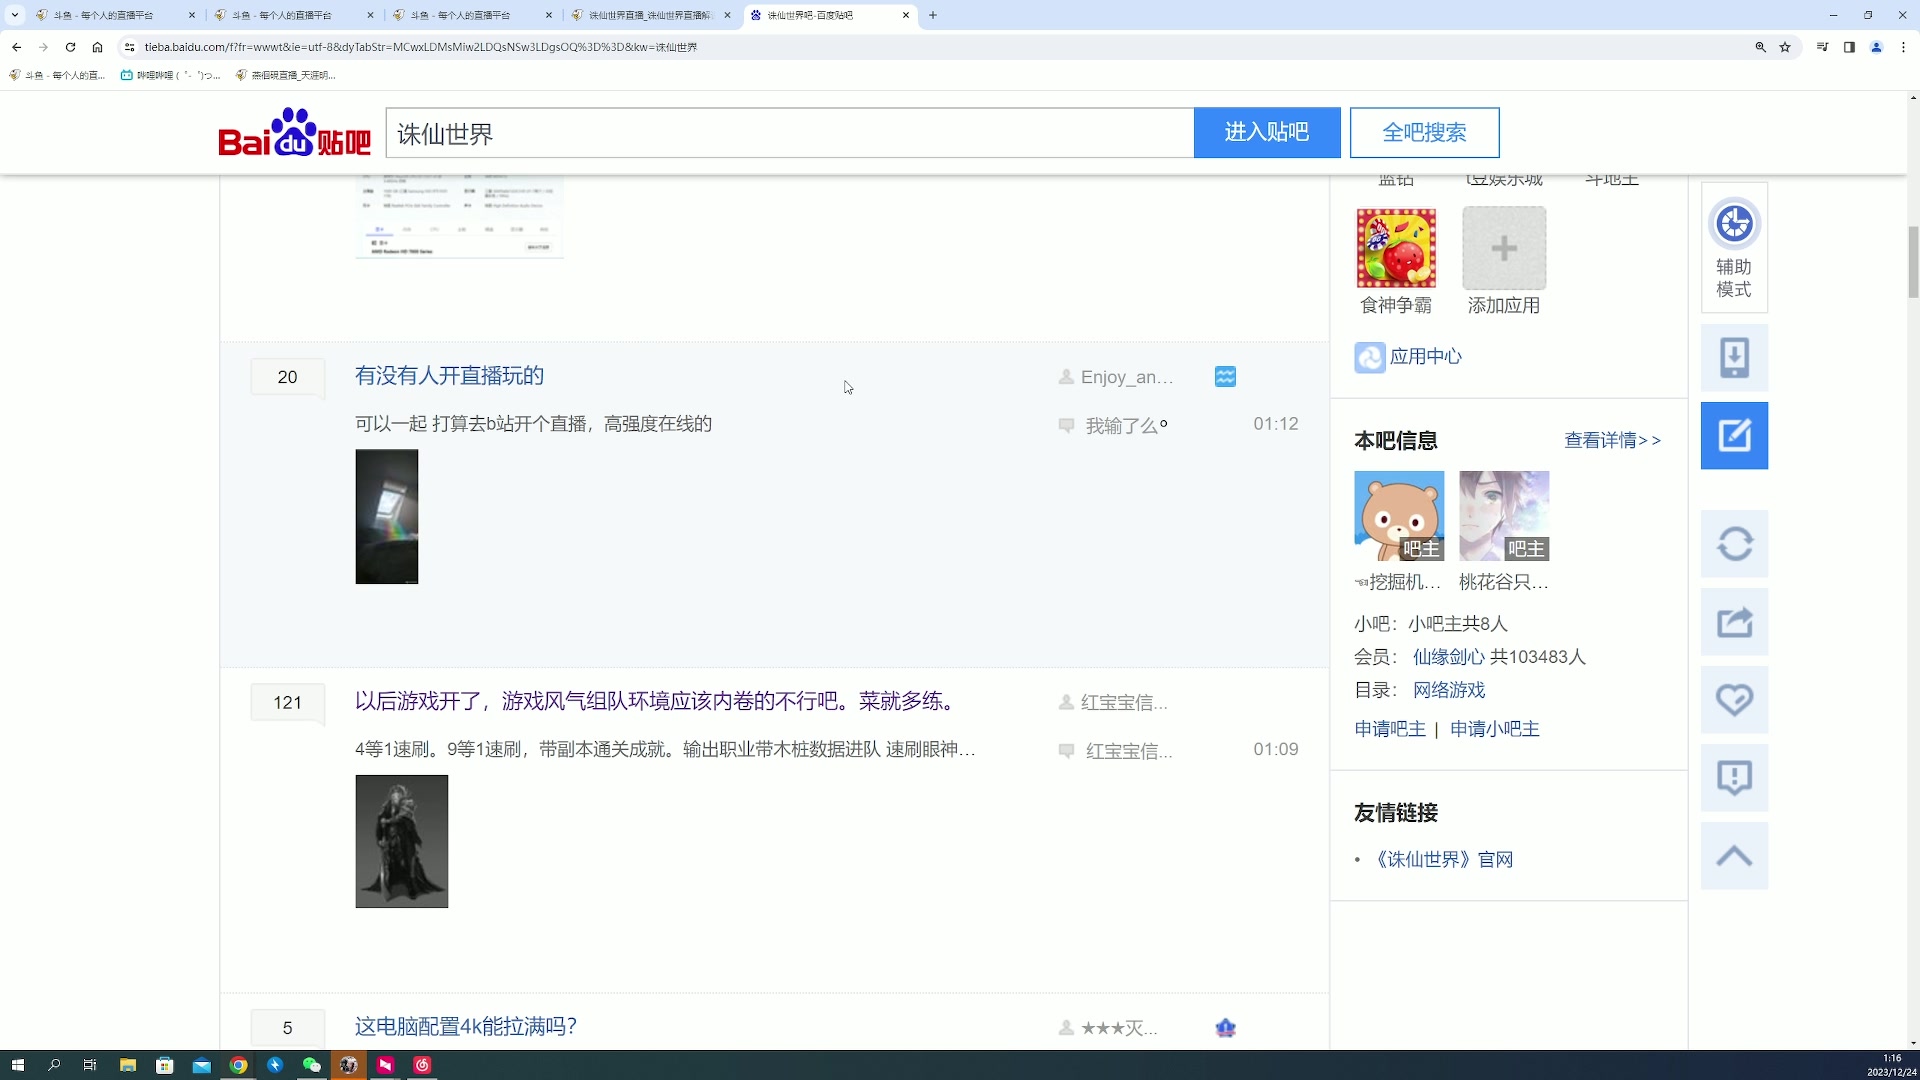Select the blue compose post icon

click(x=1734, y=435)
